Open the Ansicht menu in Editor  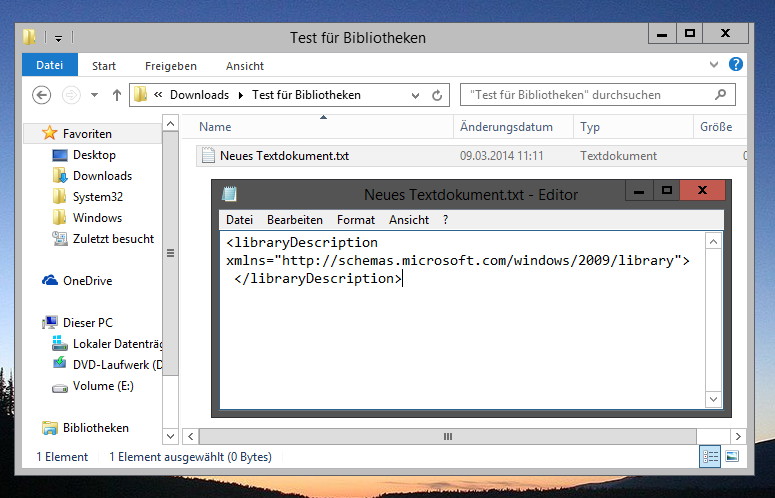(x=409, y=220)
